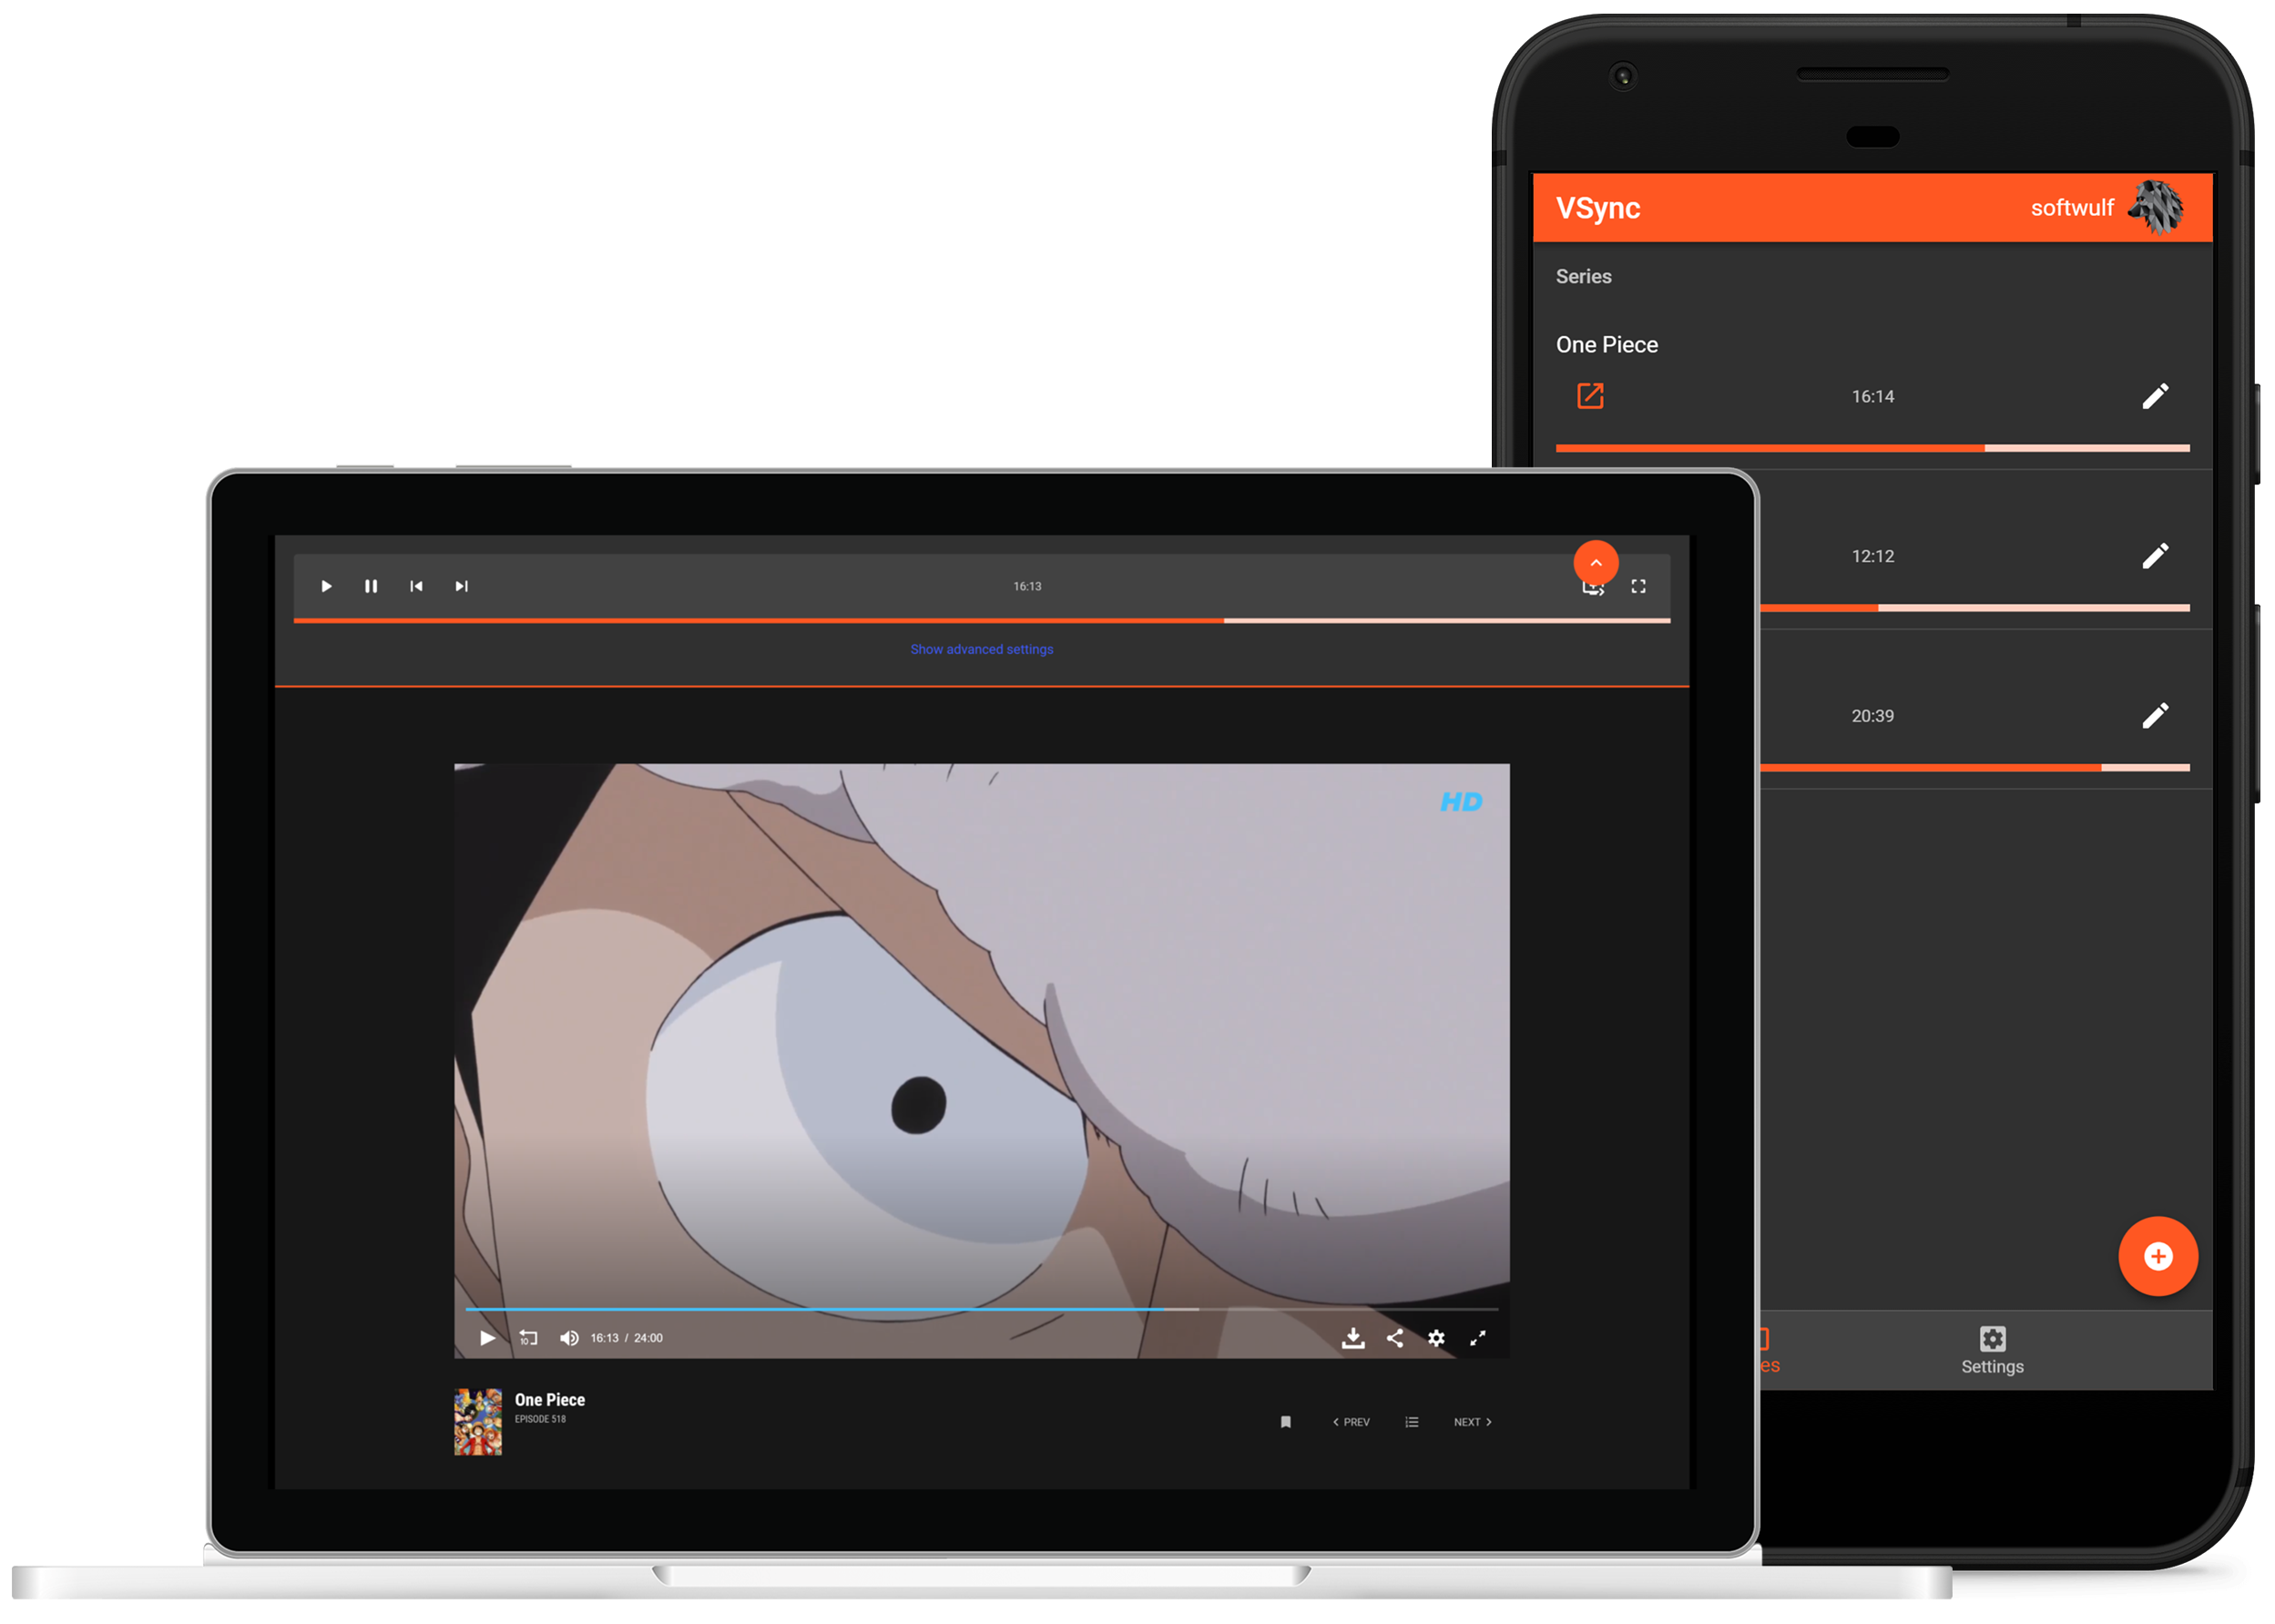Edit the 16:14 entry with pencil icon
Image resolution: width=2275 pixels, height=1624 pixels.
point(2155,396)
